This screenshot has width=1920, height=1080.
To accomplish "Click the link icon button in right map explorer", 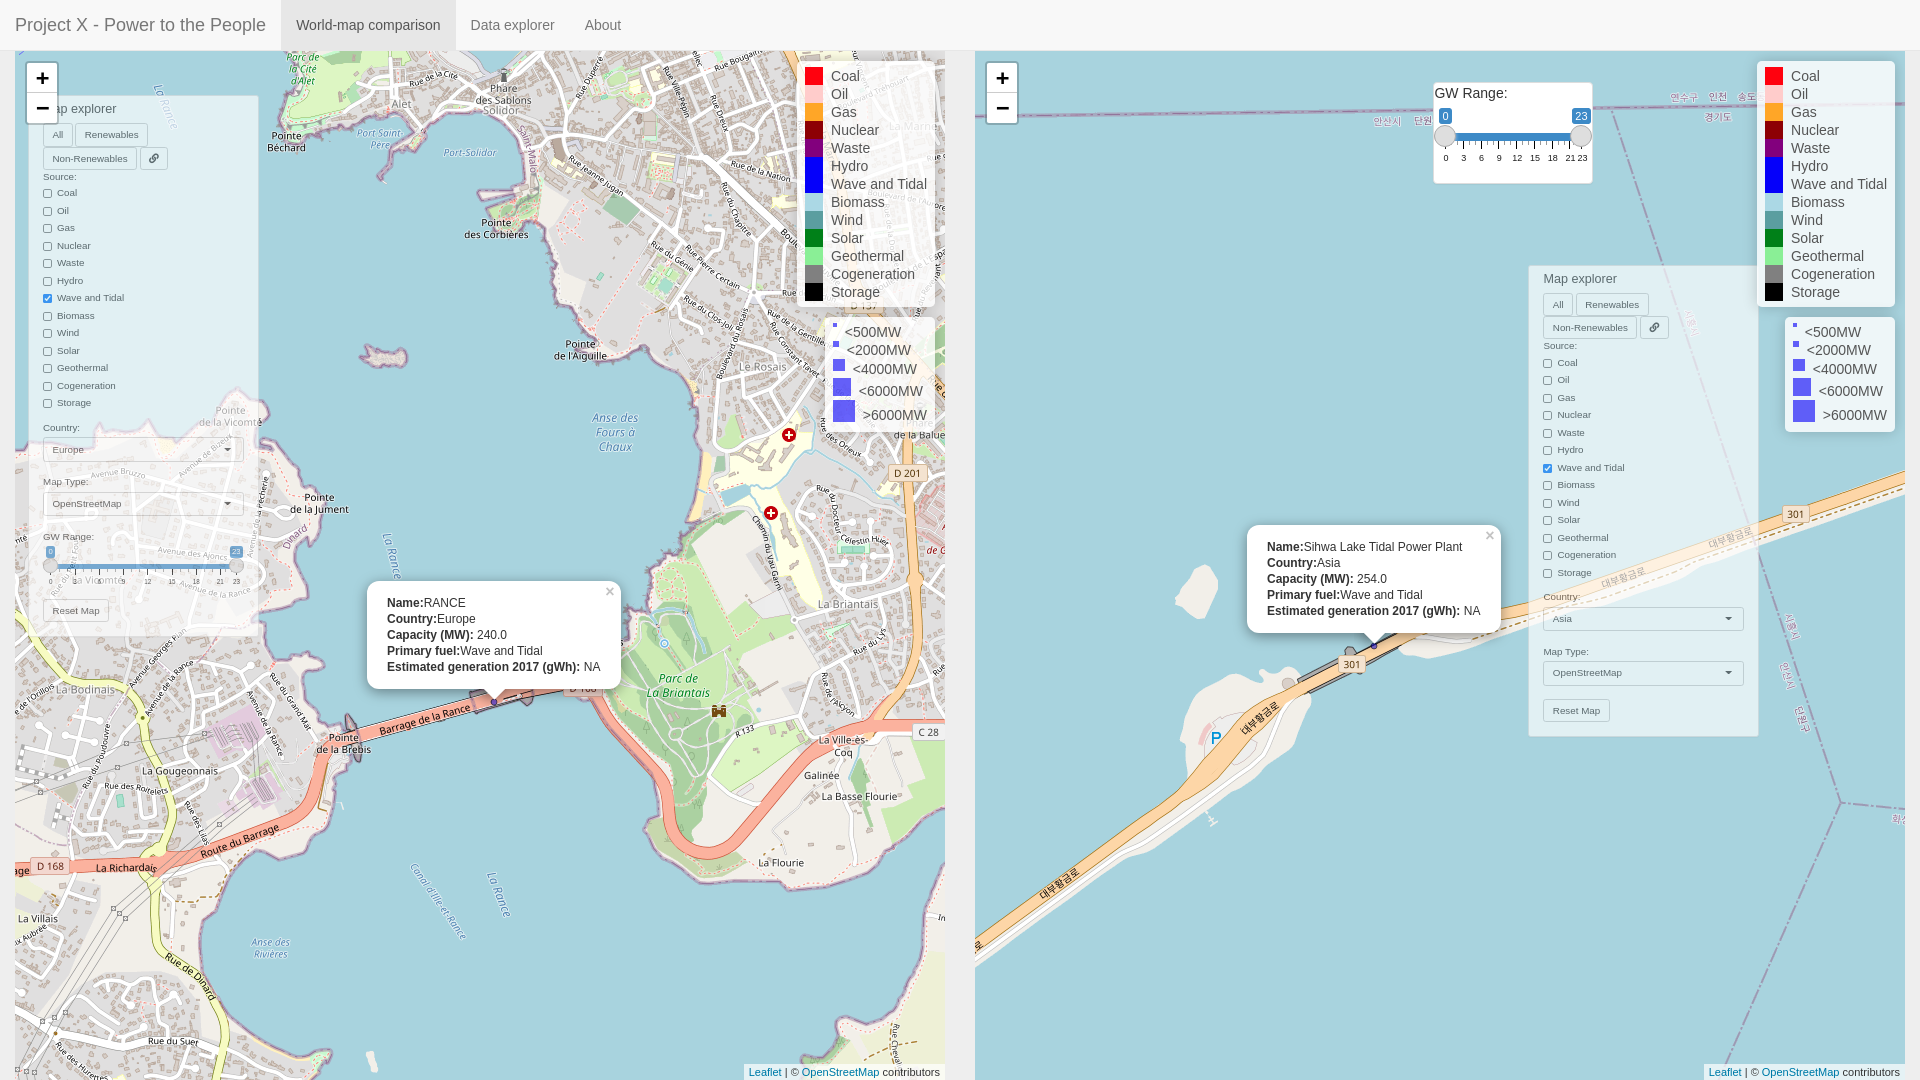I will click(x=1654, y=328).
